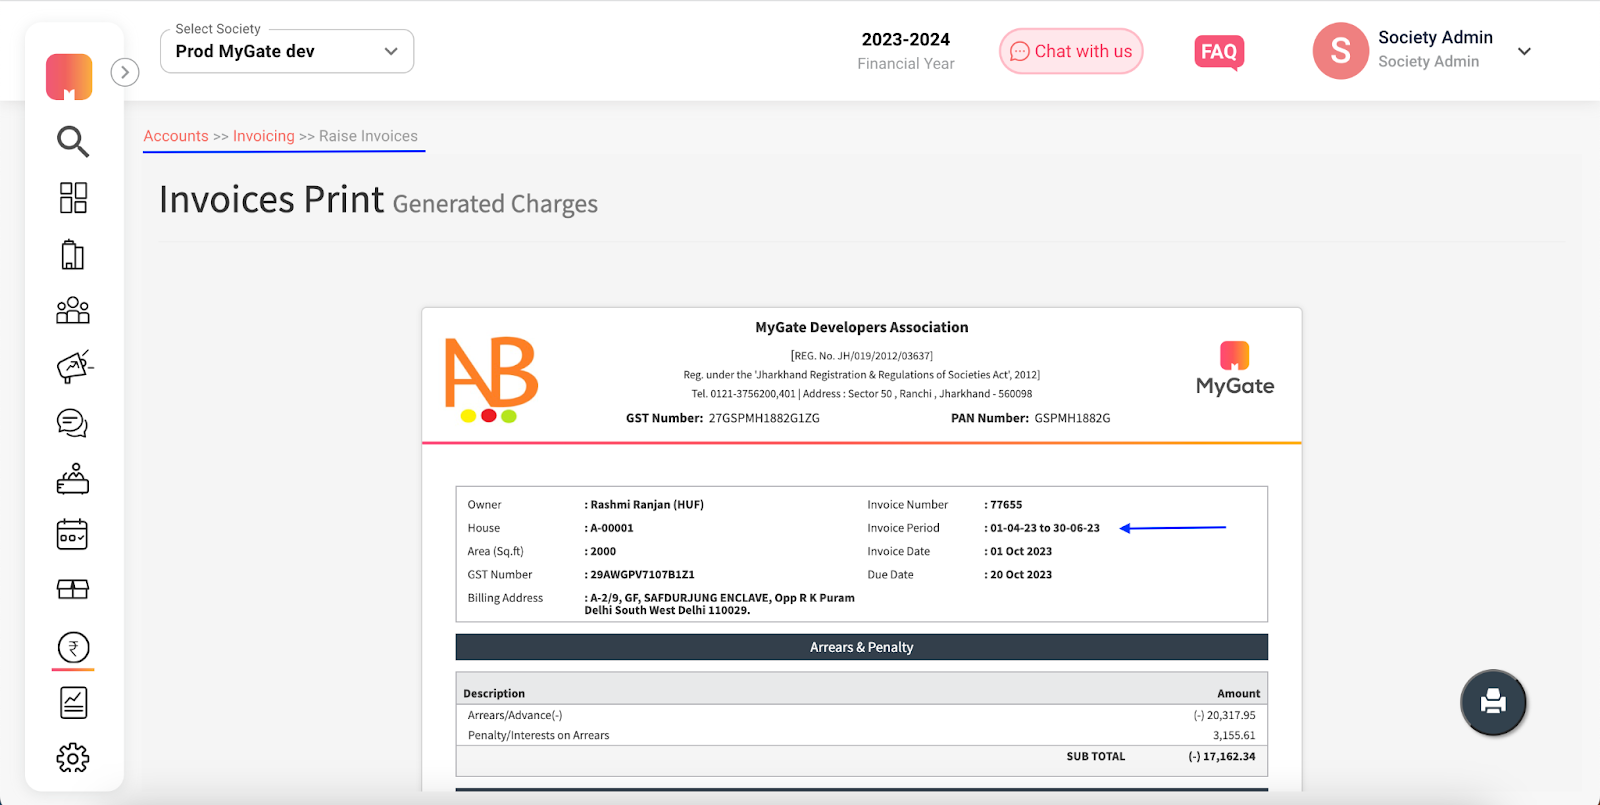Click area value 2000
Screen dimensions: 1600x805
[x=603, y=551]
